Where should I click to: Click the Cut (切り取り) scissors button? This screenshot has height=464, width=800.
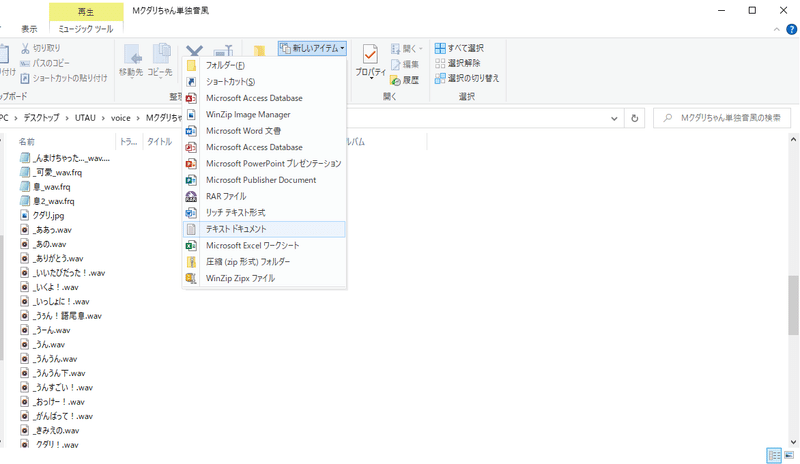tap(40, 48)
